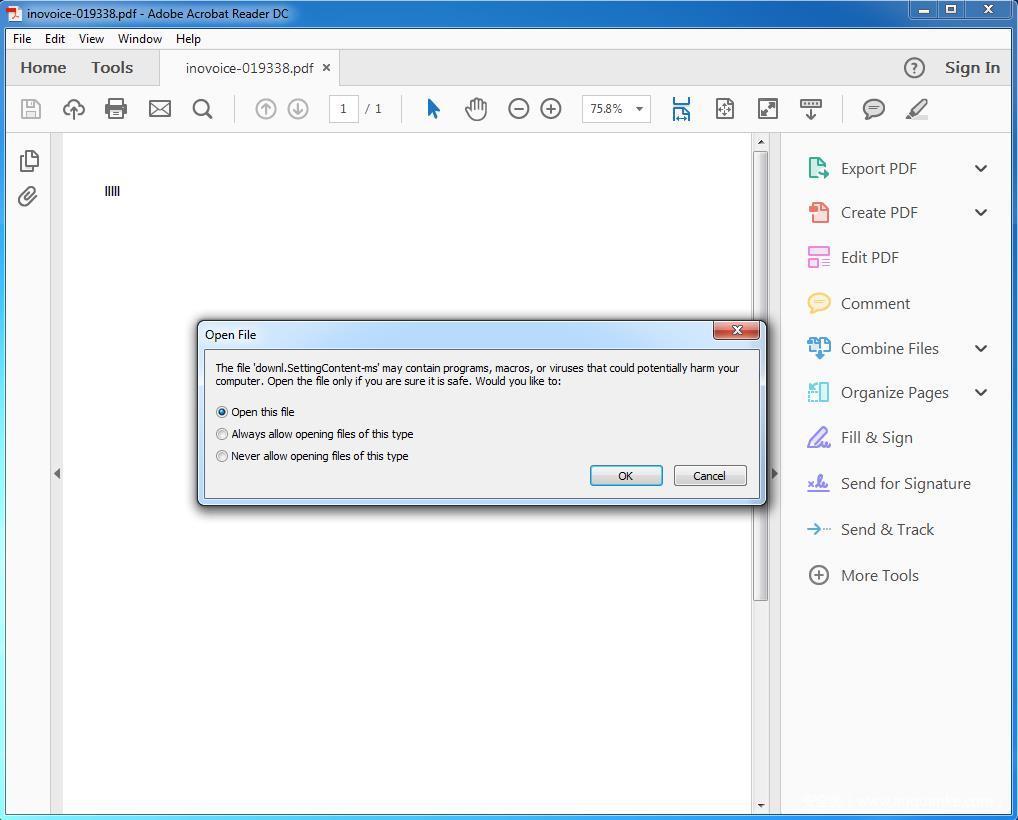Expand the Combine Files chevron
This screenshot has height=820, width=1018.
pos(981,349)
